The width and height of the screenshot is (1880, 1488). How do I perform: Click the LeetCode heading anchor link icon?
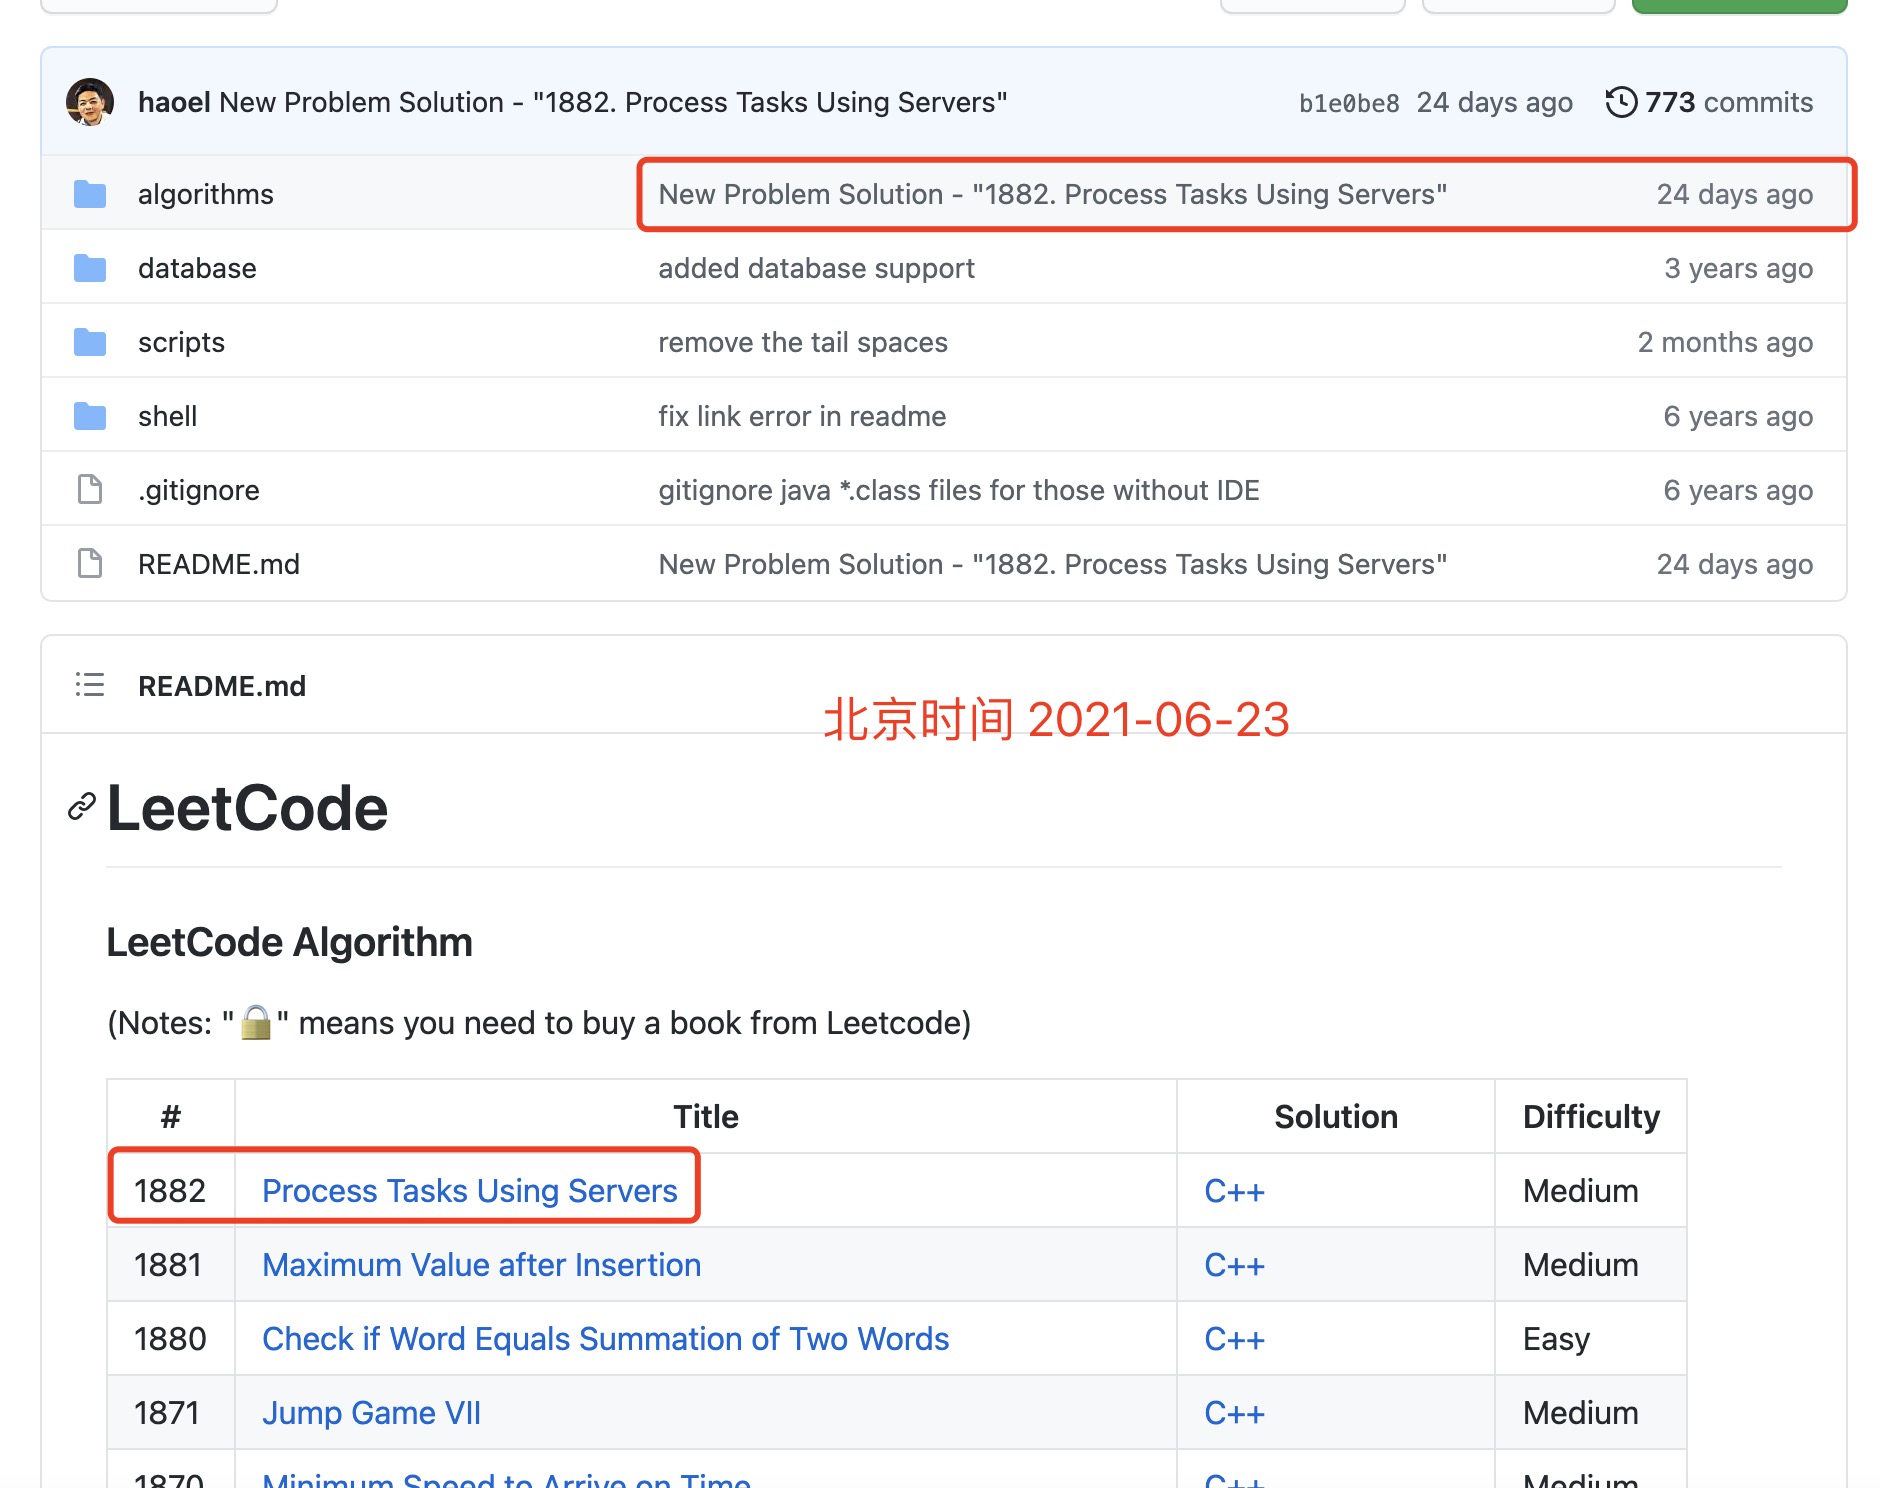(x=82, y=806)
